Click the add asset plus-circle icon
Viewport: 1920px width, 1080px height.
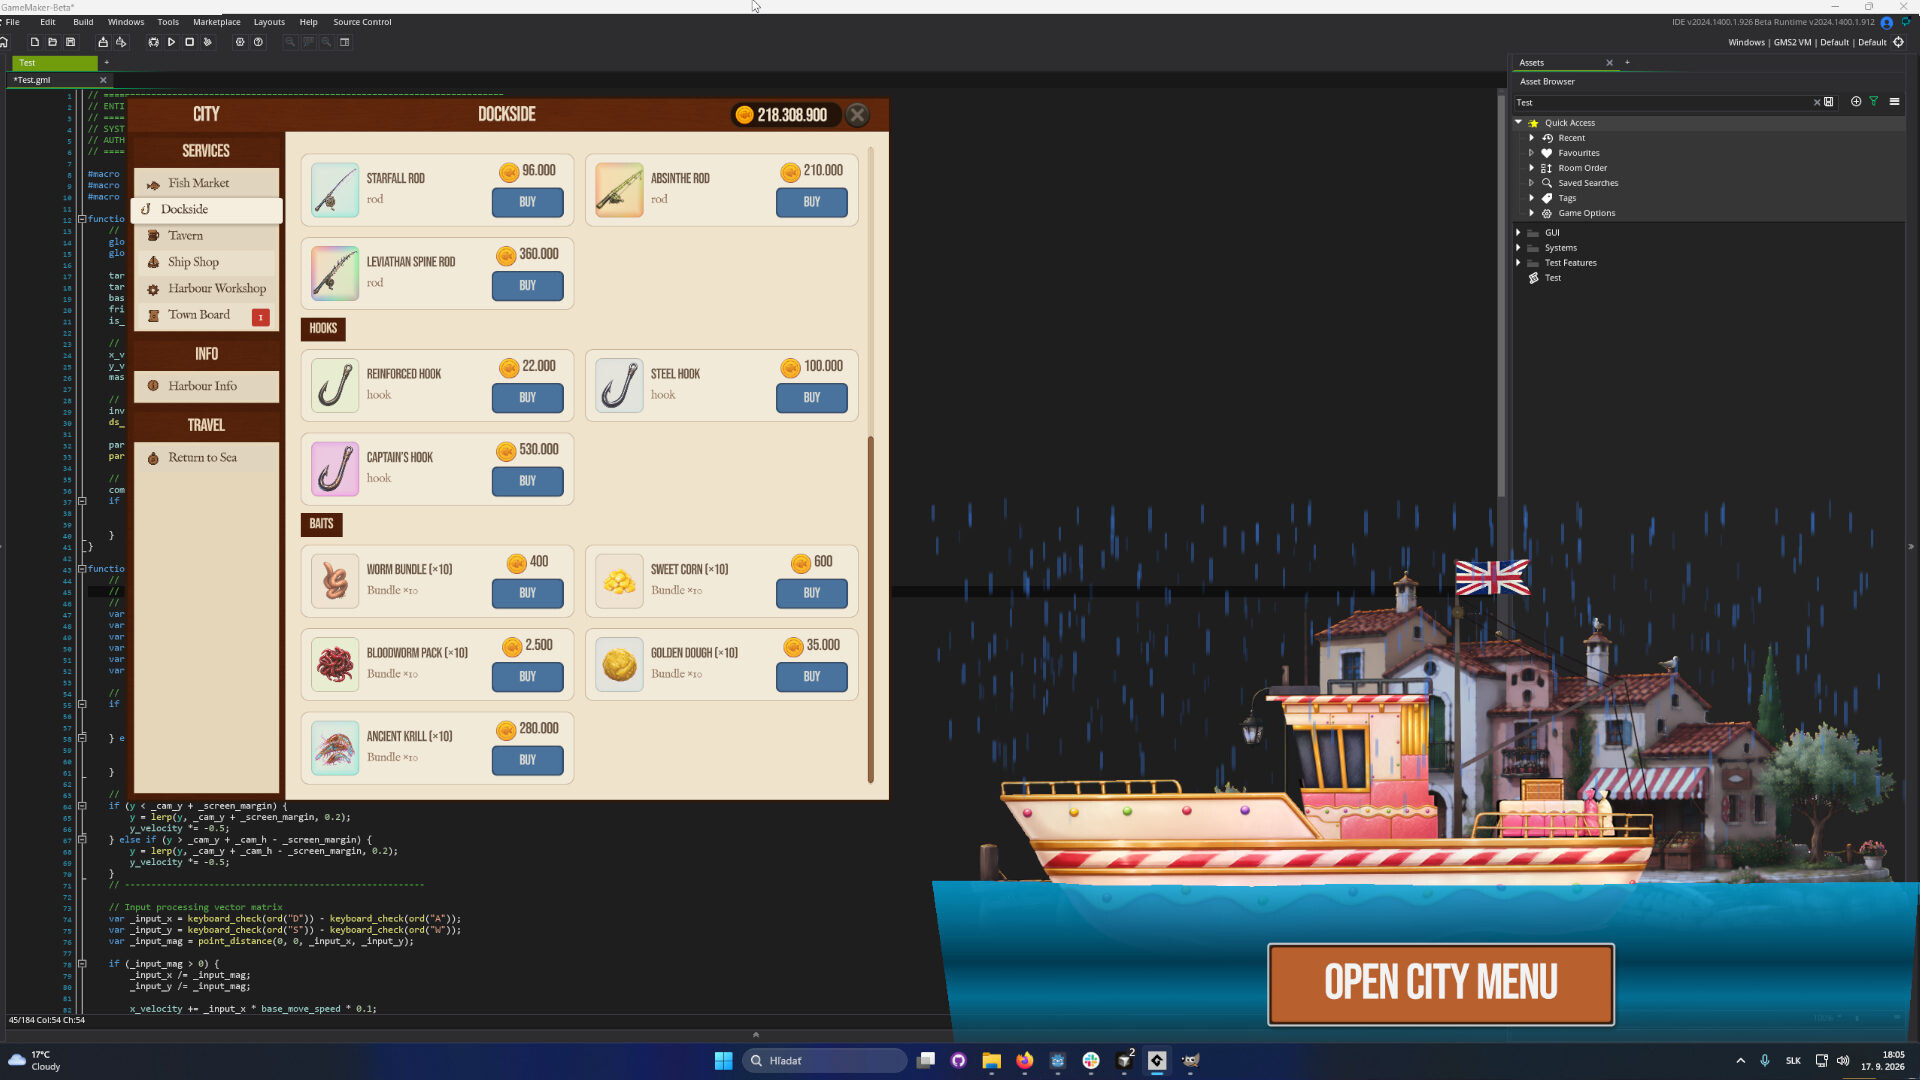point(1856,102)
